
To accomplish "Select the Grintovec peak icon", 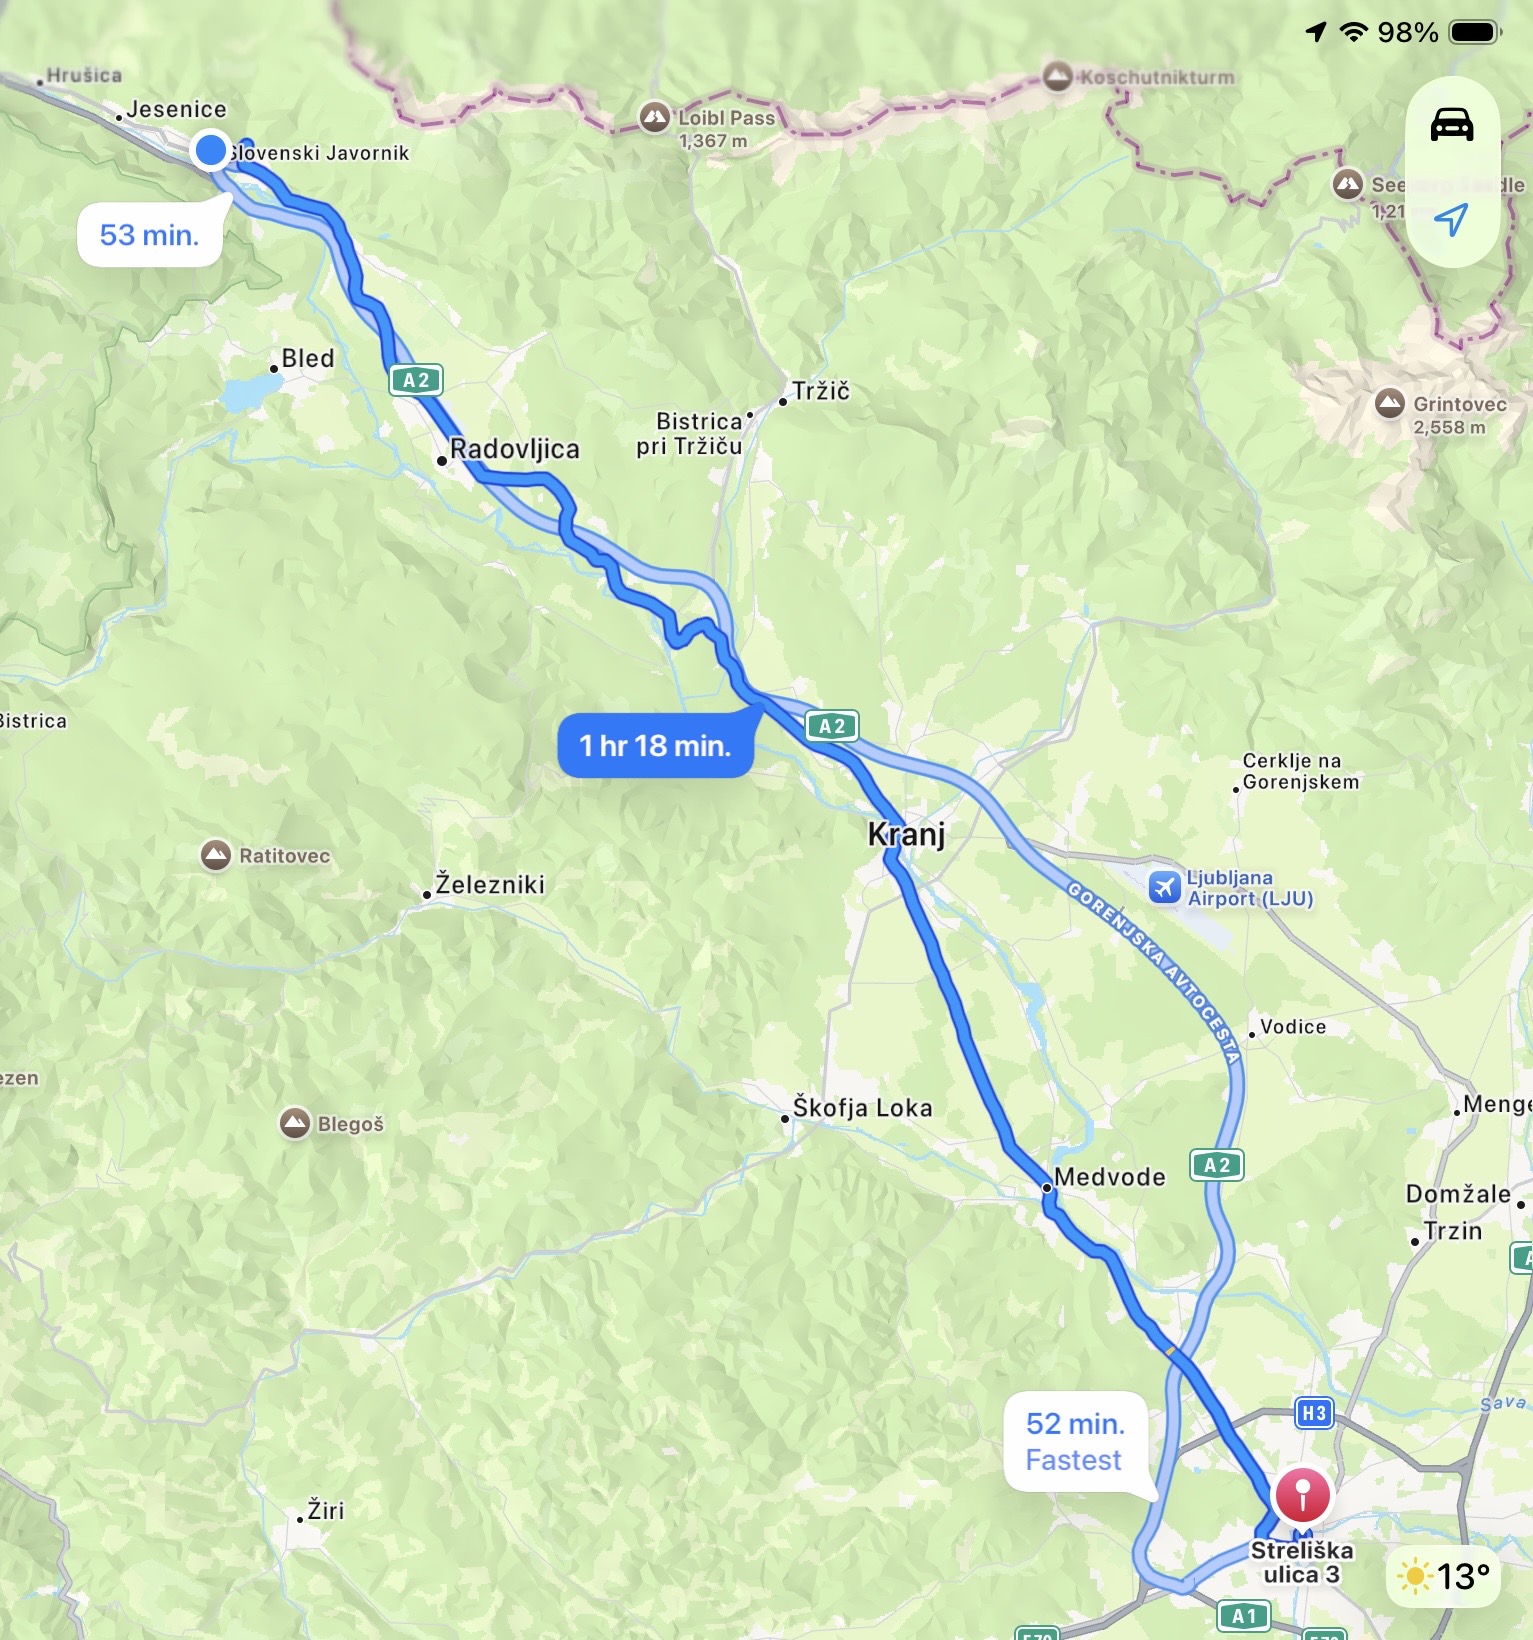I will click(x=1390, y=404).
